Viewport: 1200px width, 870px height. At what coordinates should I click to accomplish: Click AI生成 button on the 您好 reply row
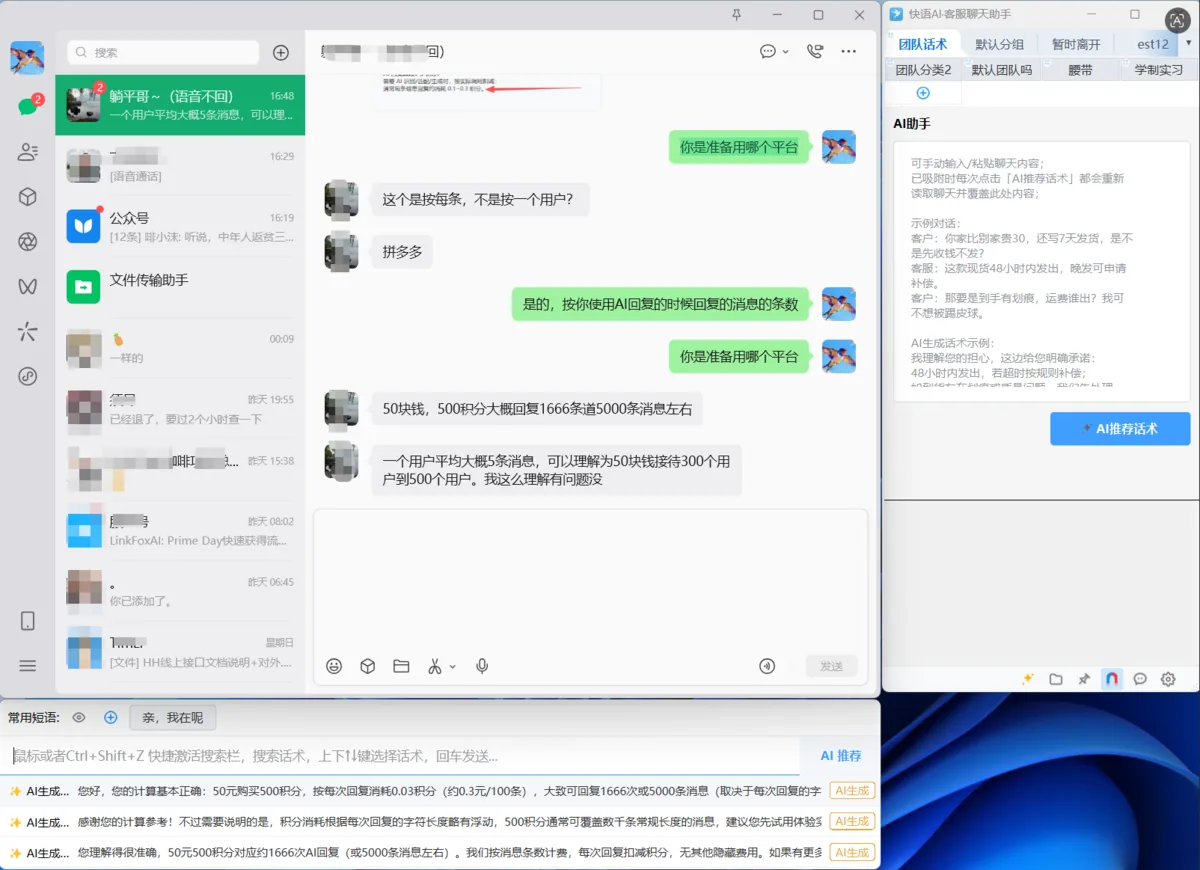point(853,790)
